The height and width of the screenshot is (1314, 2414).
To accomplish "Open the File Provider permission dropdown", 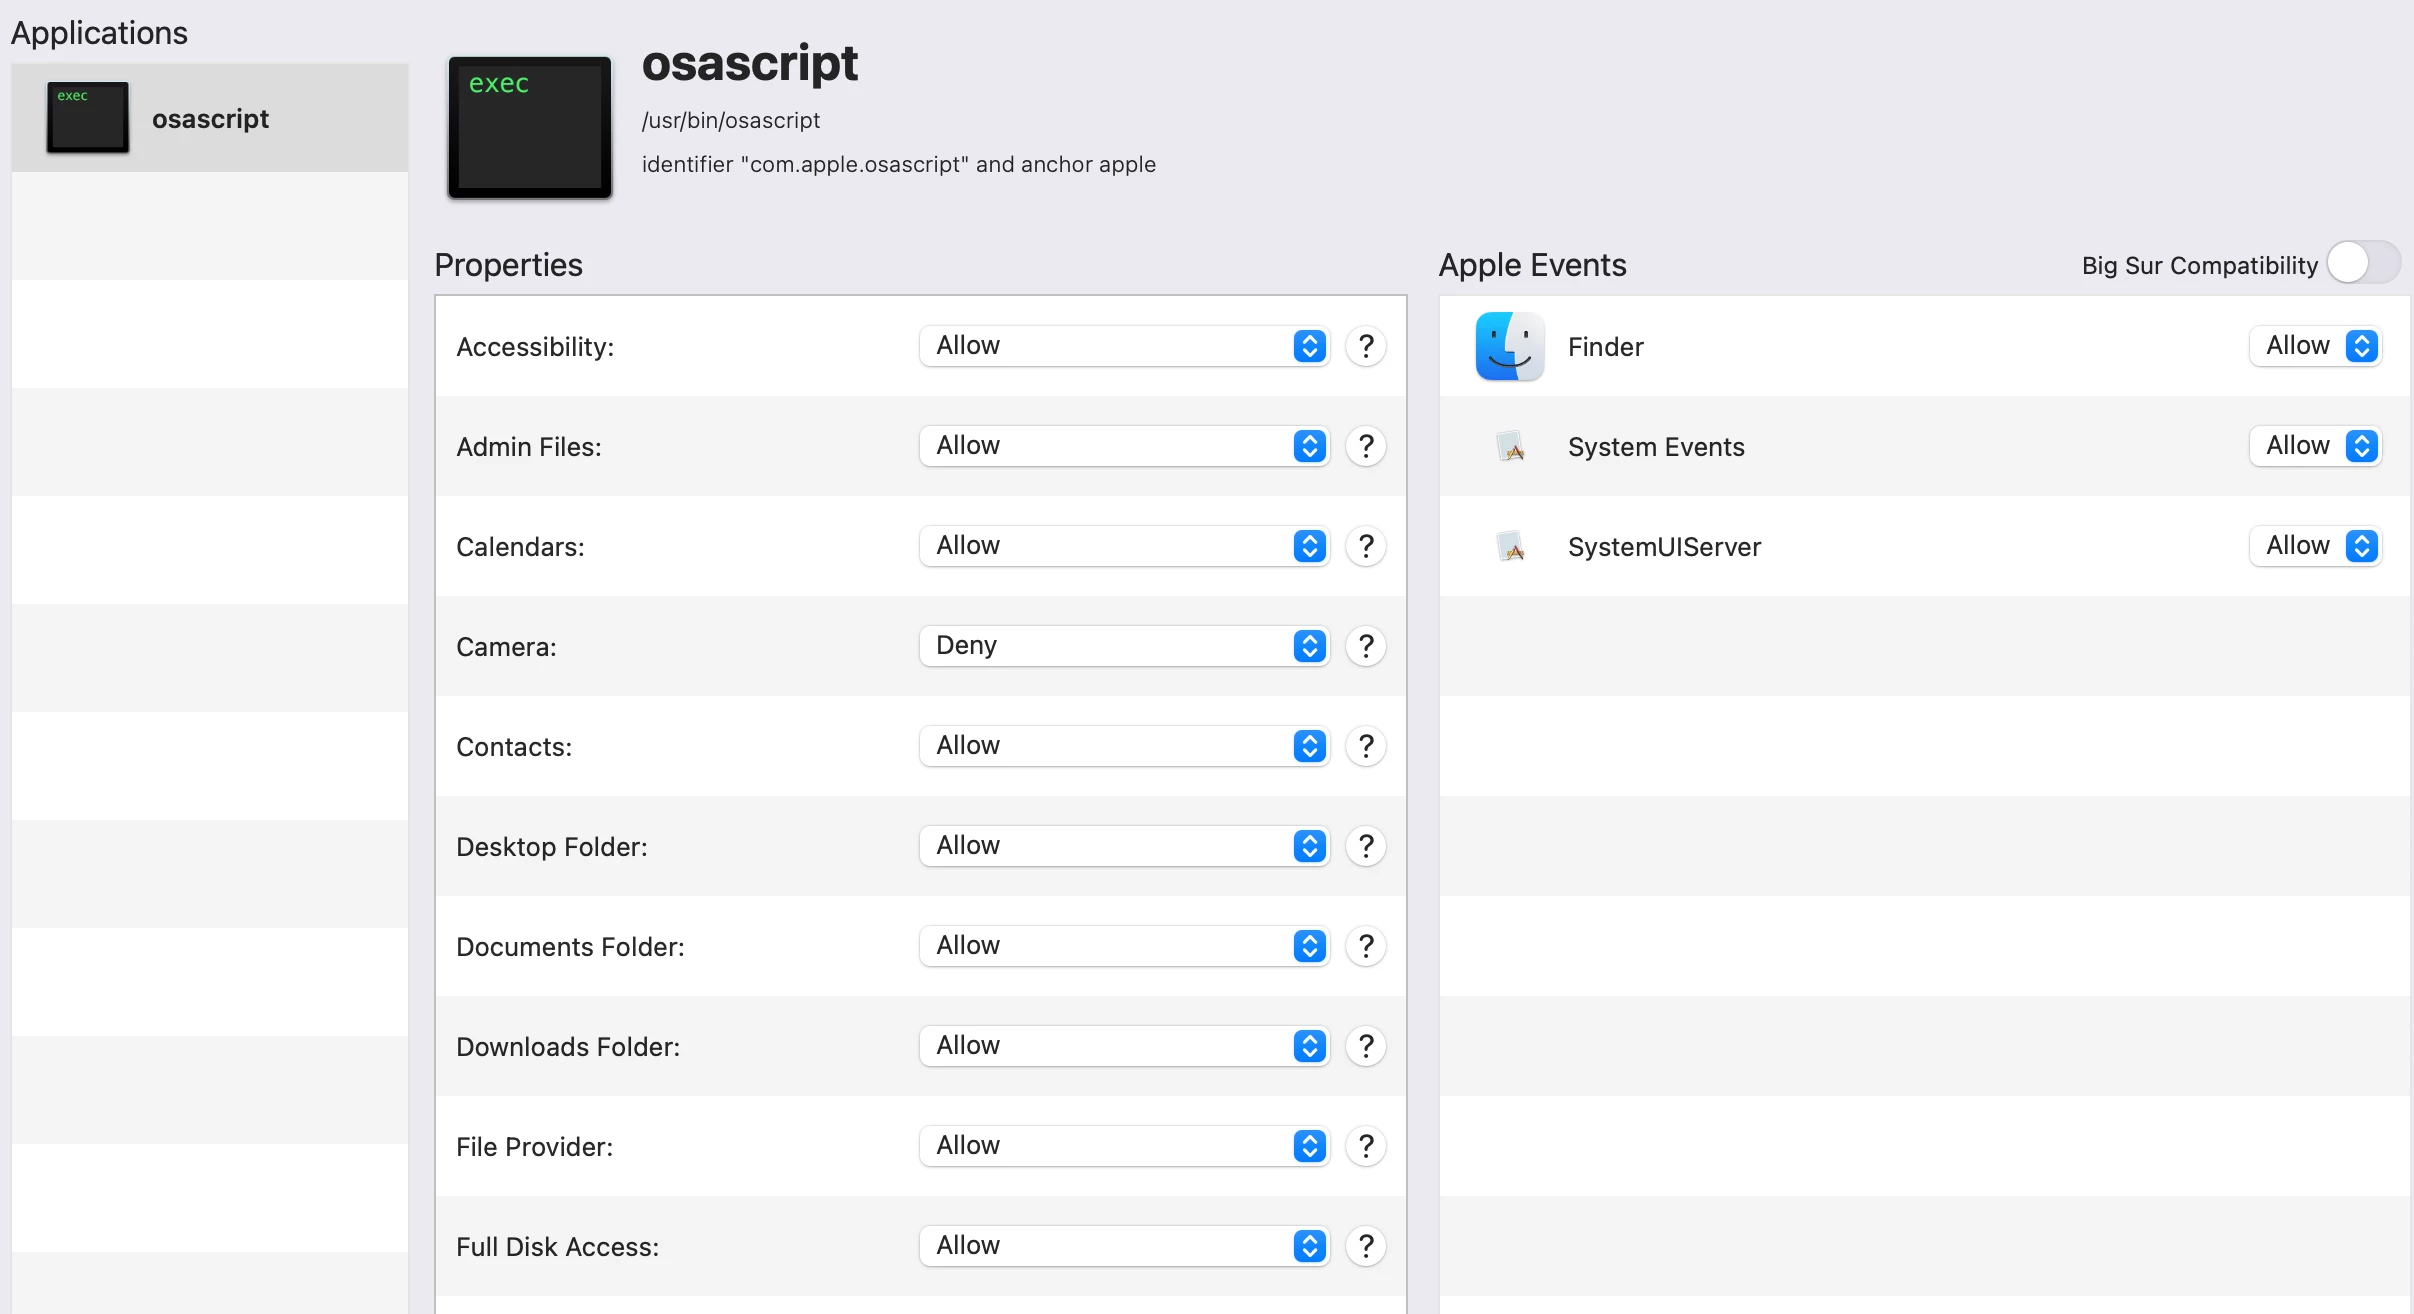I will pyautogui.click(x=1124, y=1146).
